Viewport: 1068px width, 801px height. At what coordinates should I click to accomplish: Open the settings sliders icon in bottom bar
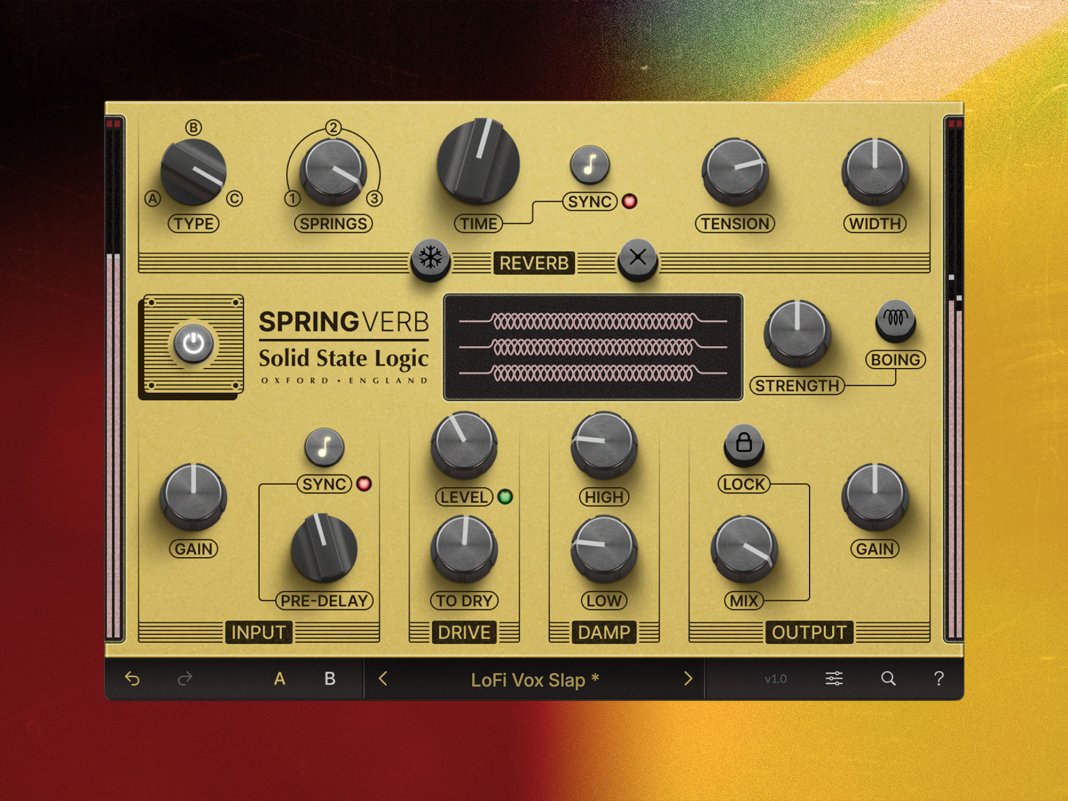click(x=834, y=678)
